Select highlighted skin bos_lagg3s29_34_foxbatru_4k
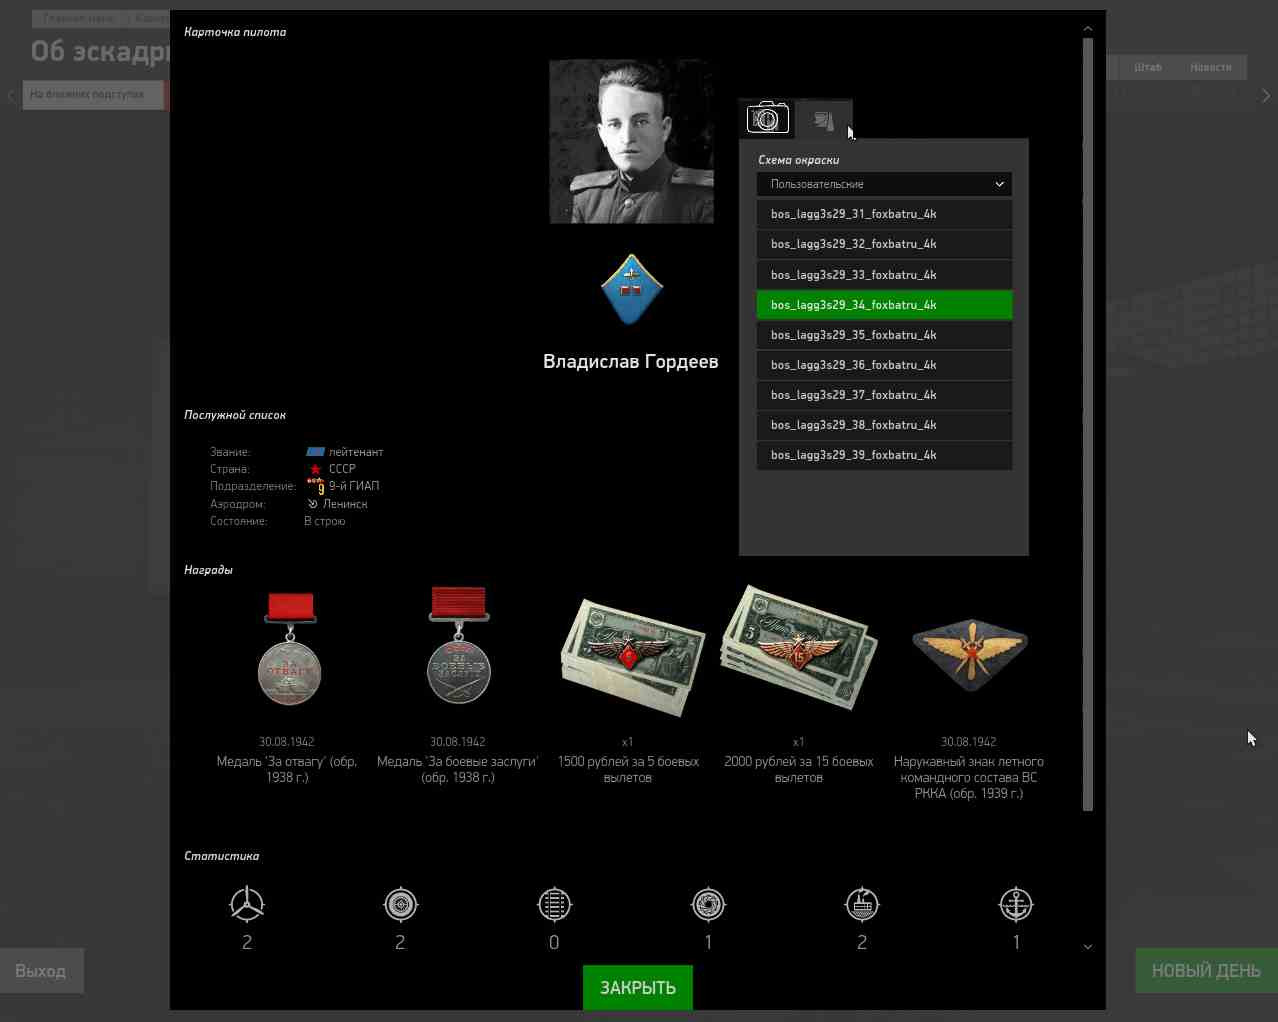1278x1022 pixels. (x=884, y=305)
